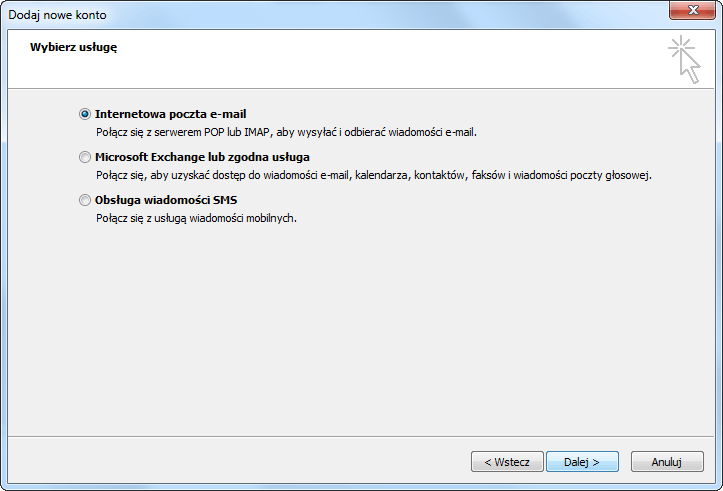Click the word SMS in the third option label
Viewport: 723px width, 491px height.
225,200
